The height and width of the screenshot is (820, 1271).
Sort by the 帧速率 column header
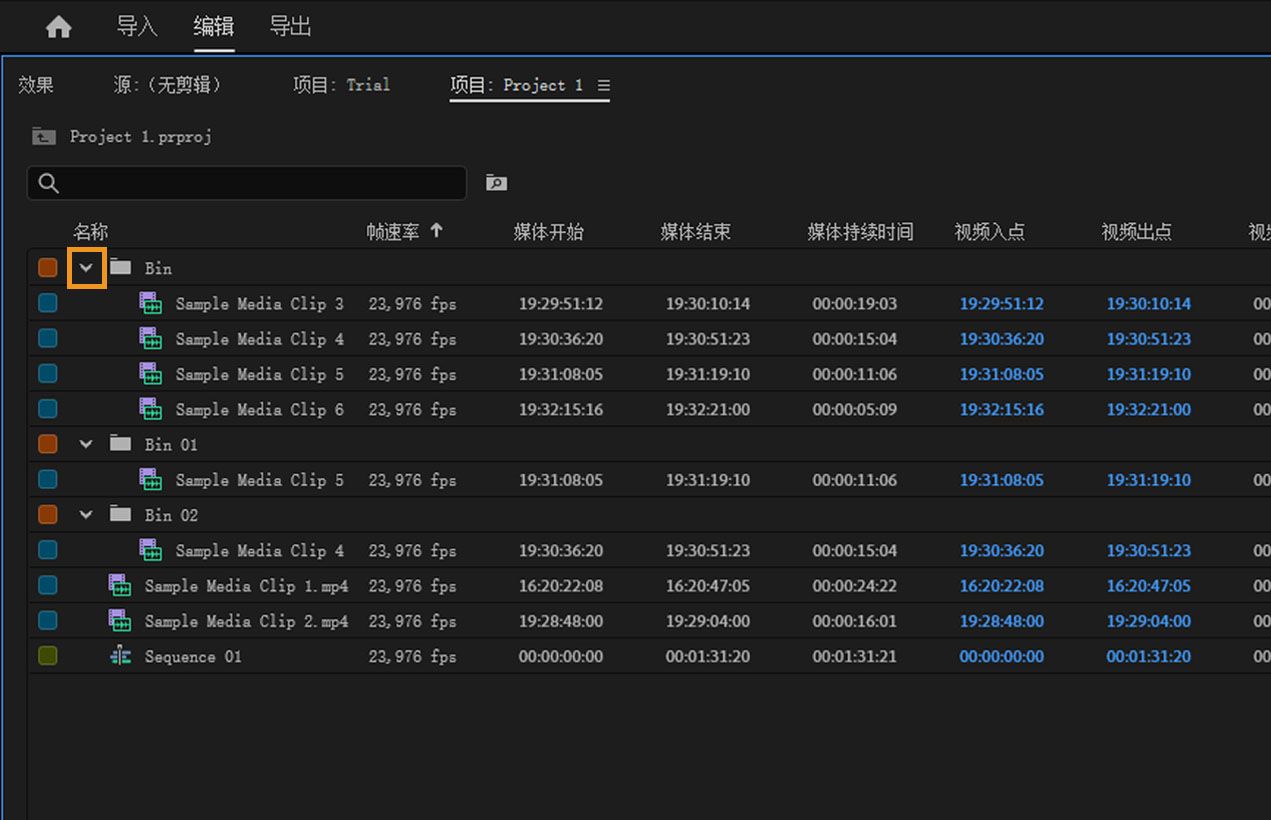pyautogui.click(x=392, y=232)
